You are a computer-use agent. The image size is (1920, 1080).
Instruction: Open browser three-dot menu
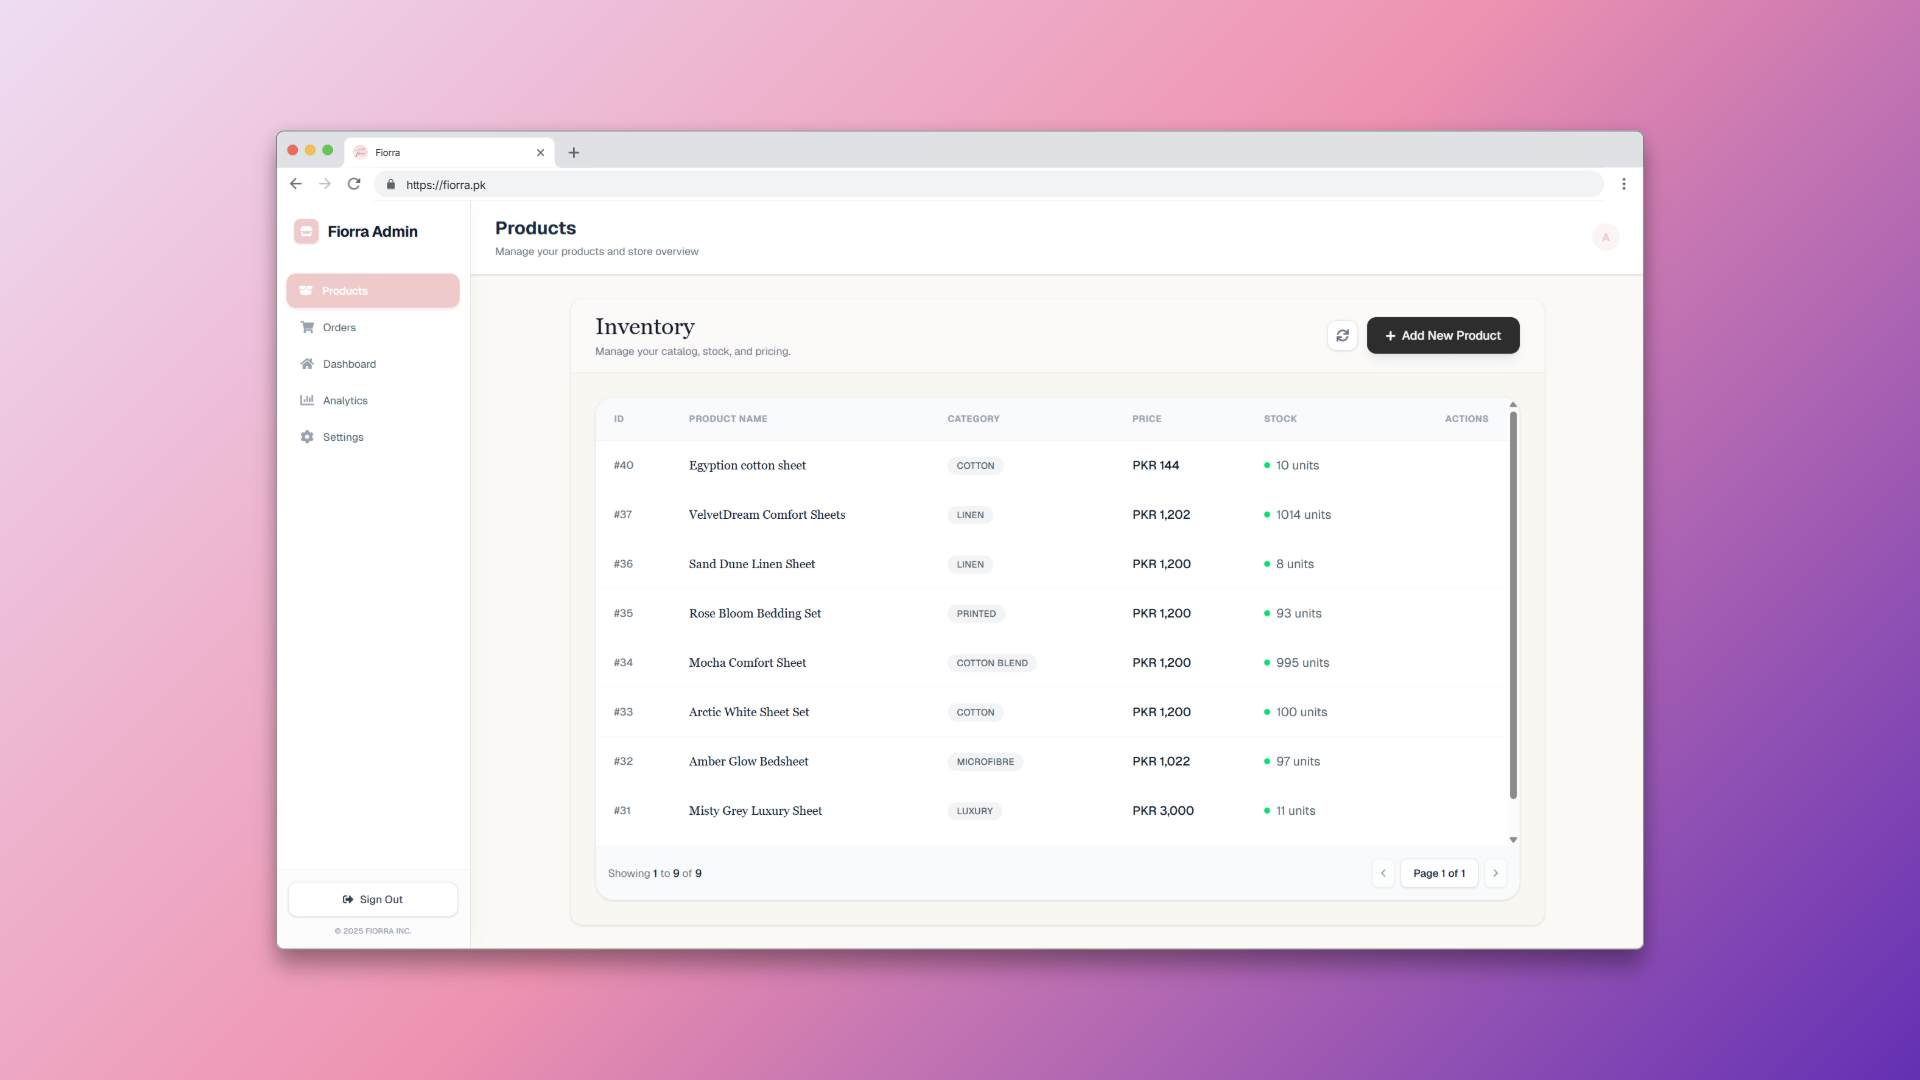pyautogui.click(x=1623, y=184)
